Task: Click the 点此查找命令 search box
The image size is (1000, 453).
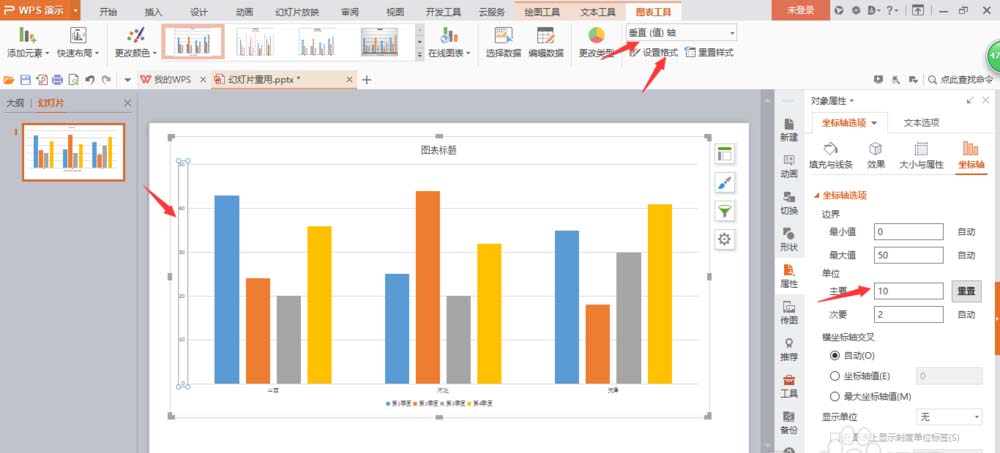Action: [x=960, y=80]
